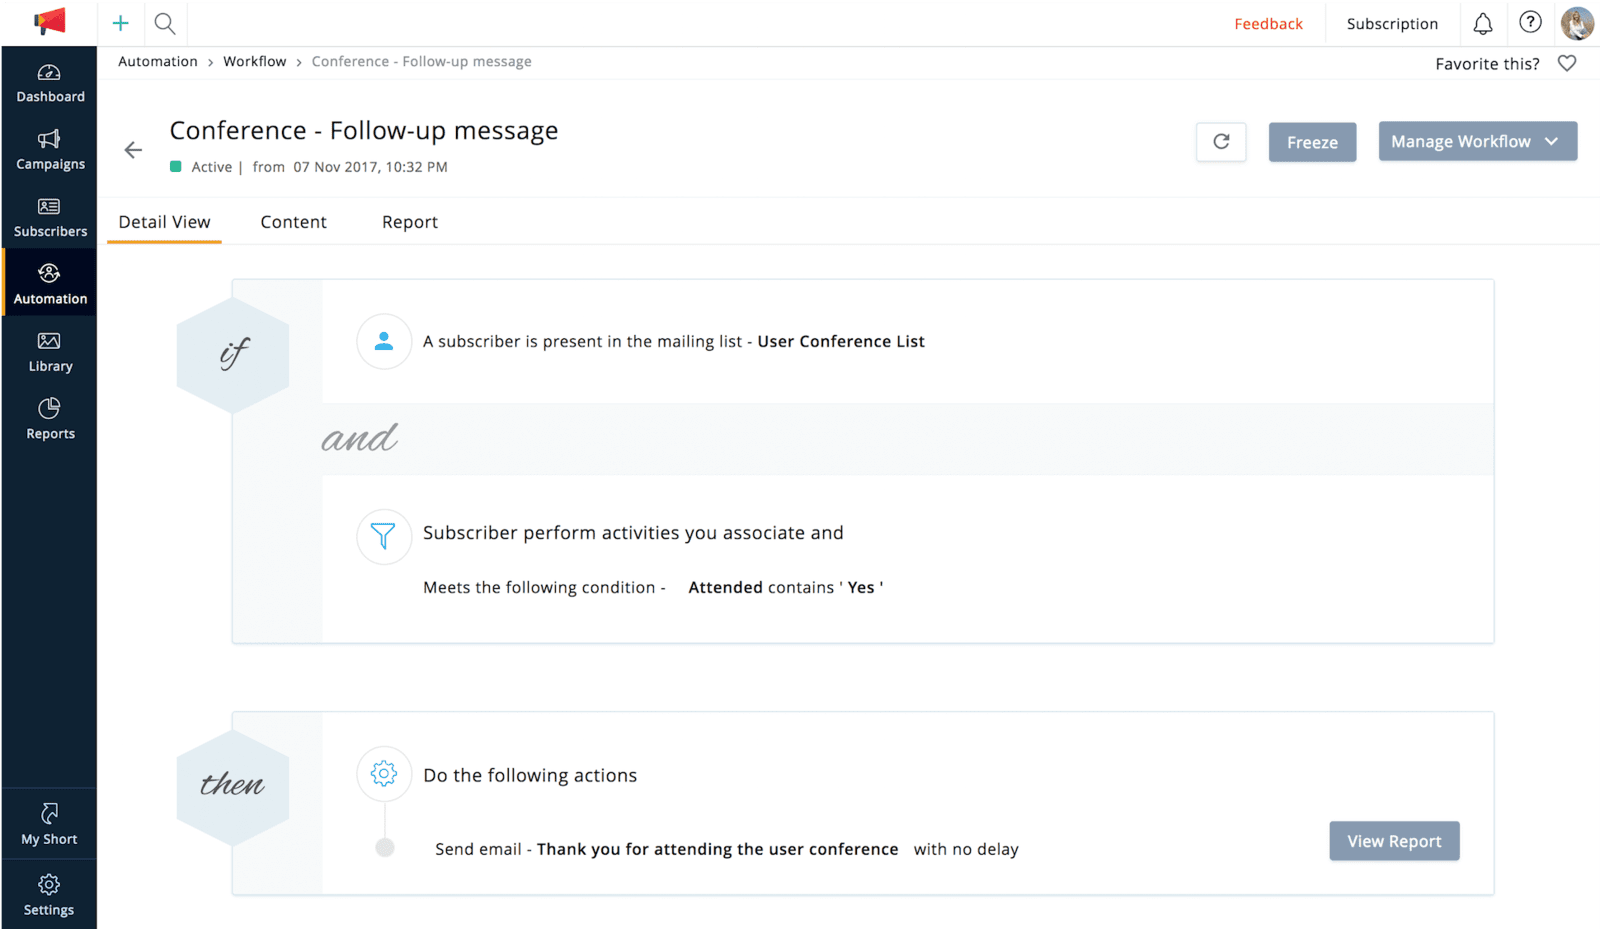The image size is (1600, 929).
Task: Click the workflow title 'Conference - Follow-up message'
Action: [364, 131]
